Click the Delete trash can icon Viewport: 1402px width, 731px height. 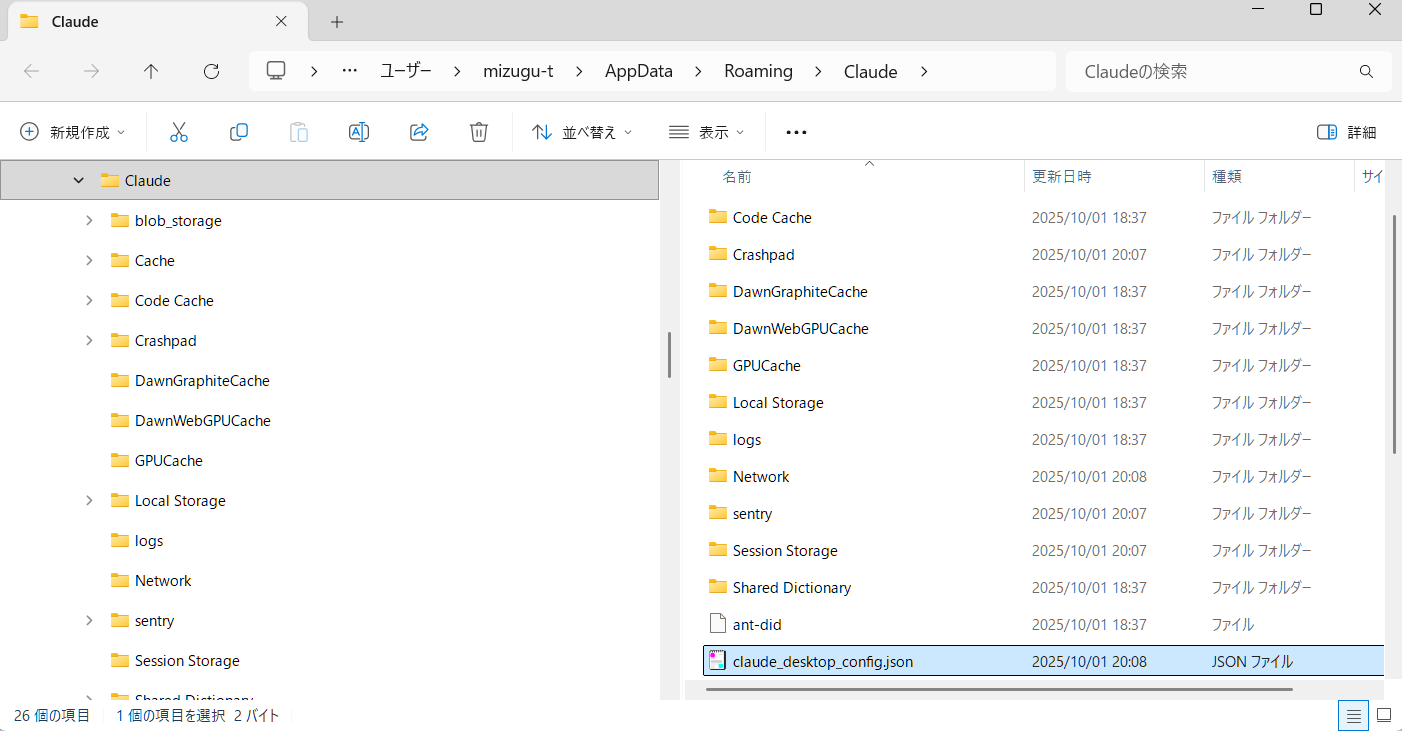pos(479,132)
